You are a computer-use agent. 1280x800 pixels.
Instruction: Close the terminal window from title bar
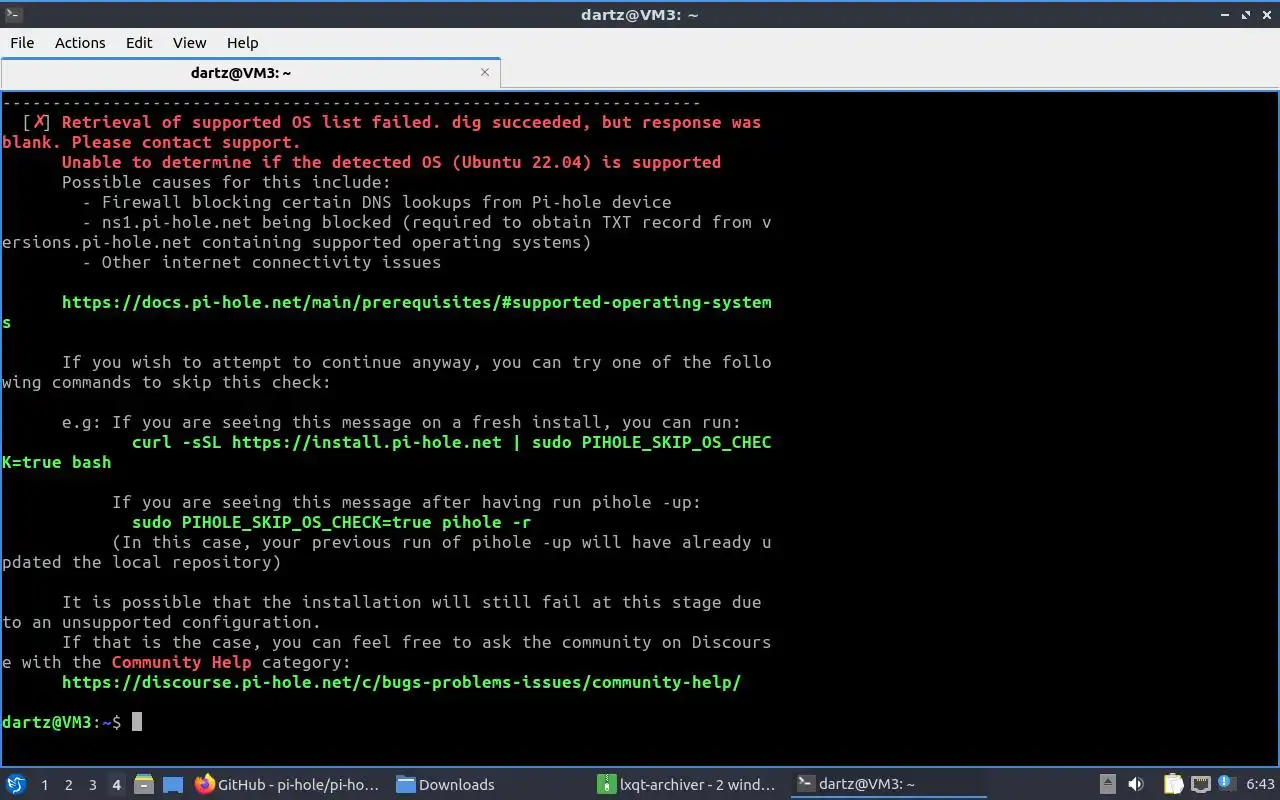point(1266,14)
